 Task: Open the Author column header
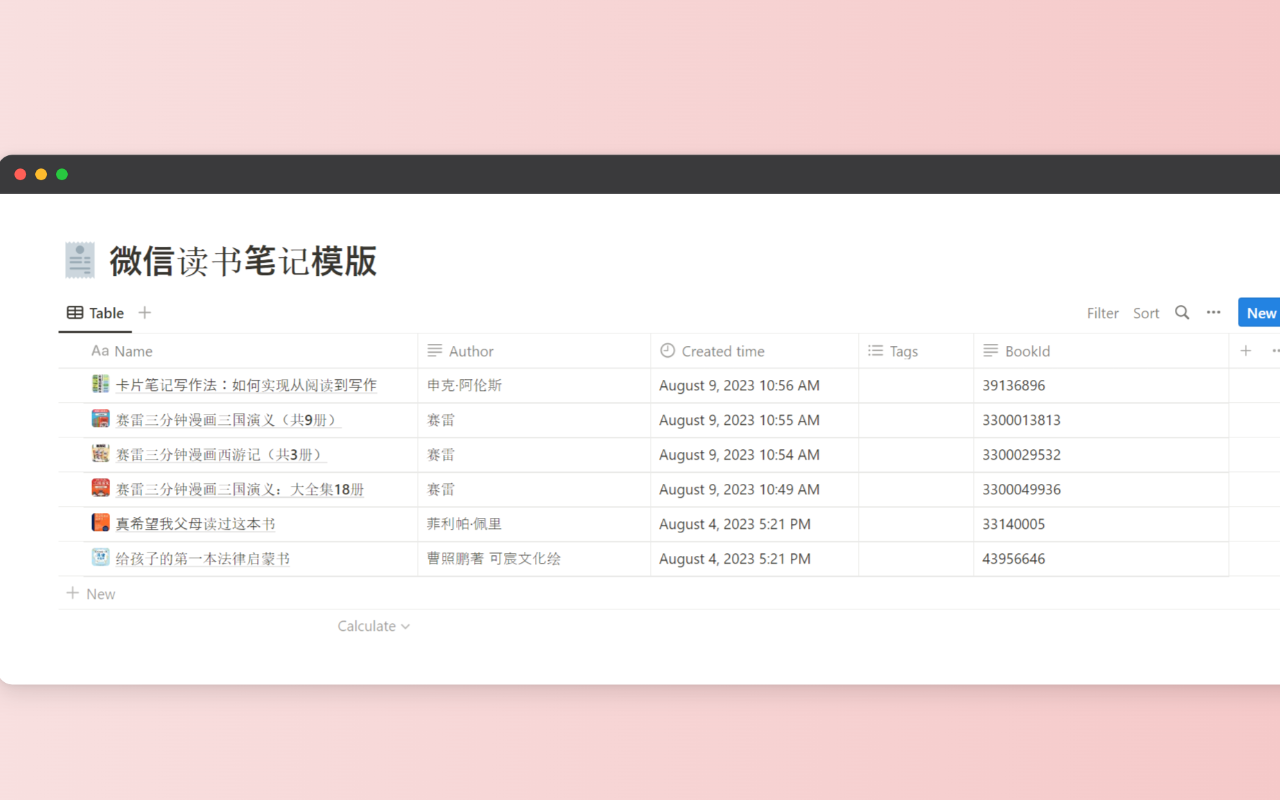534,351
